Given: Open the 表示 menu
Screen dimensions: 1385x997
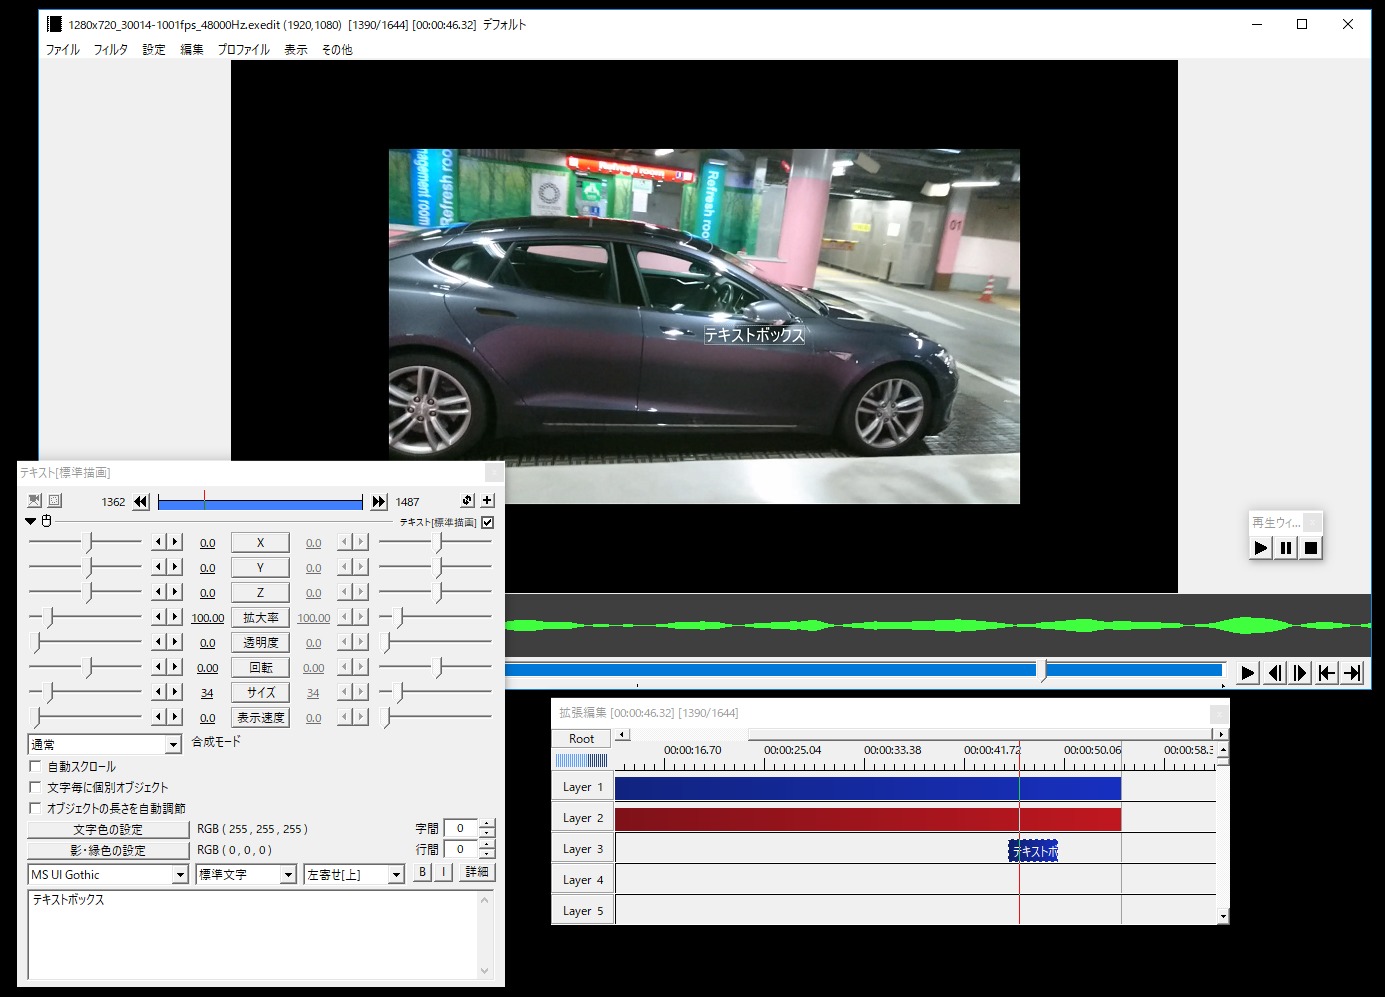Looking at the screenshot, I should point(296,49).
